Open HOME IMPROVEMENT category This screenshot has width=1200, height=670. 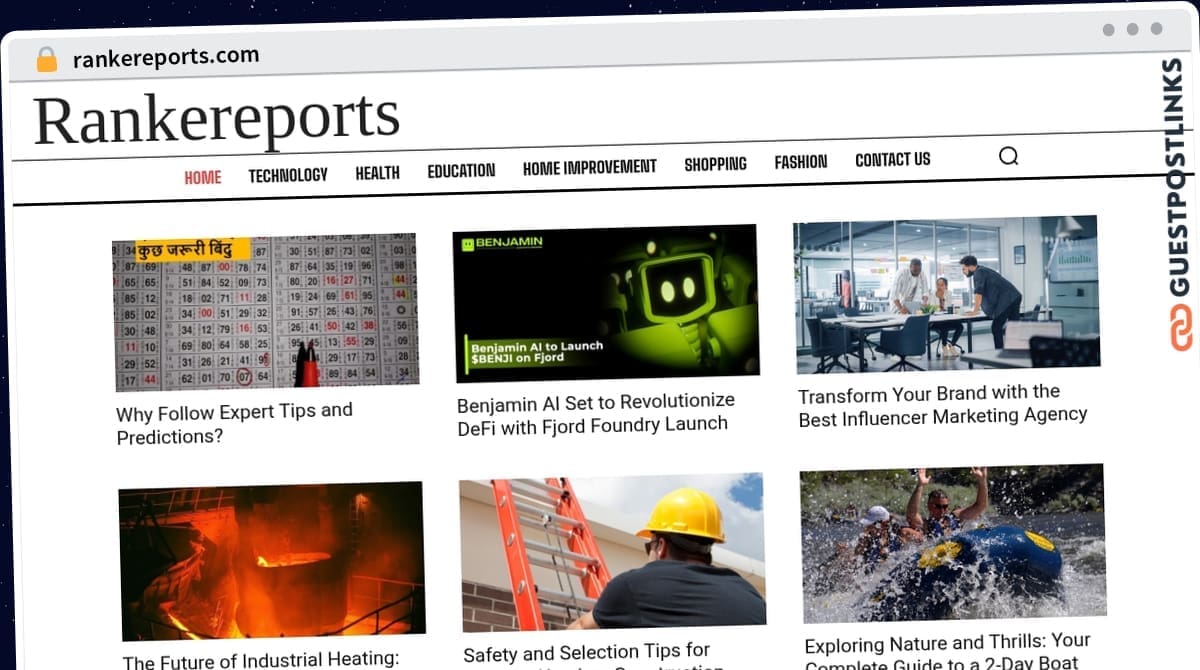(590, 167)
